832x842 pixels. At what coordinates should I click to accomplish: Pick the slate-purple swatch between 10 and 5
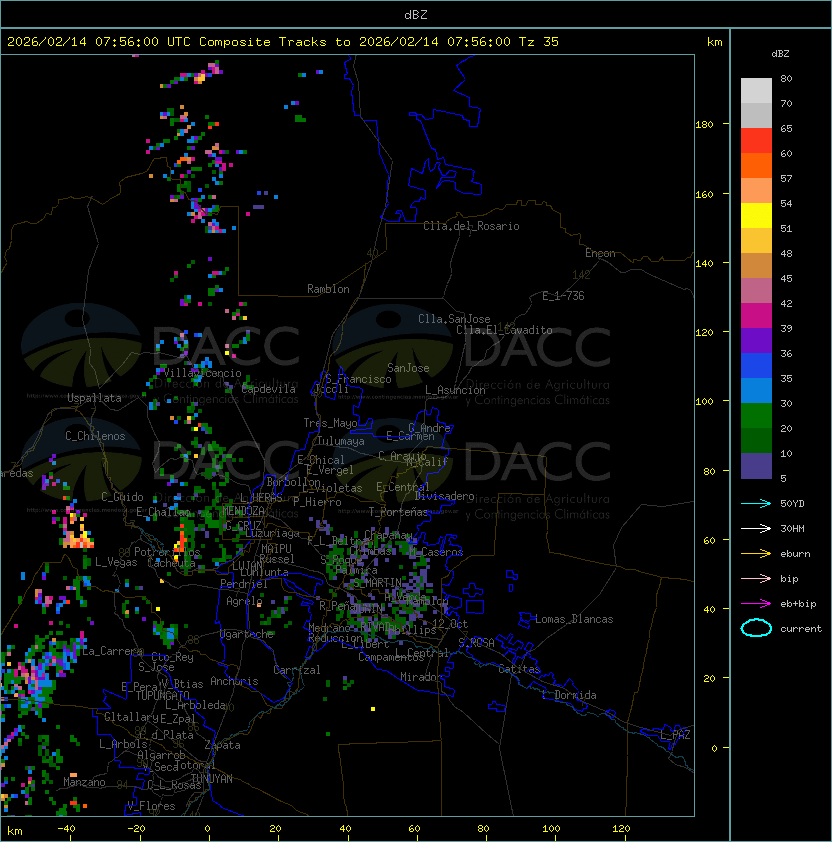756,466
